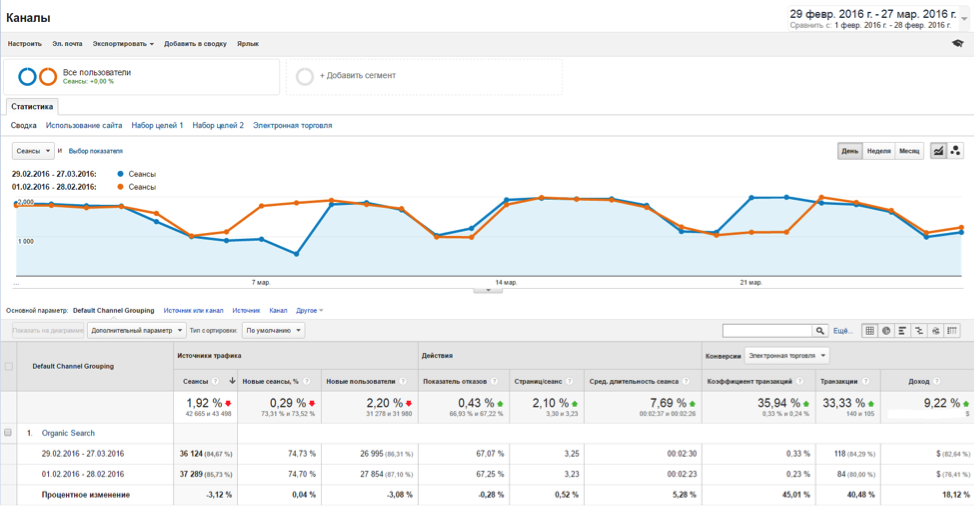
Task: Open help icon next to Коэффициент транзакций
Action: click(x=800, y=381)
